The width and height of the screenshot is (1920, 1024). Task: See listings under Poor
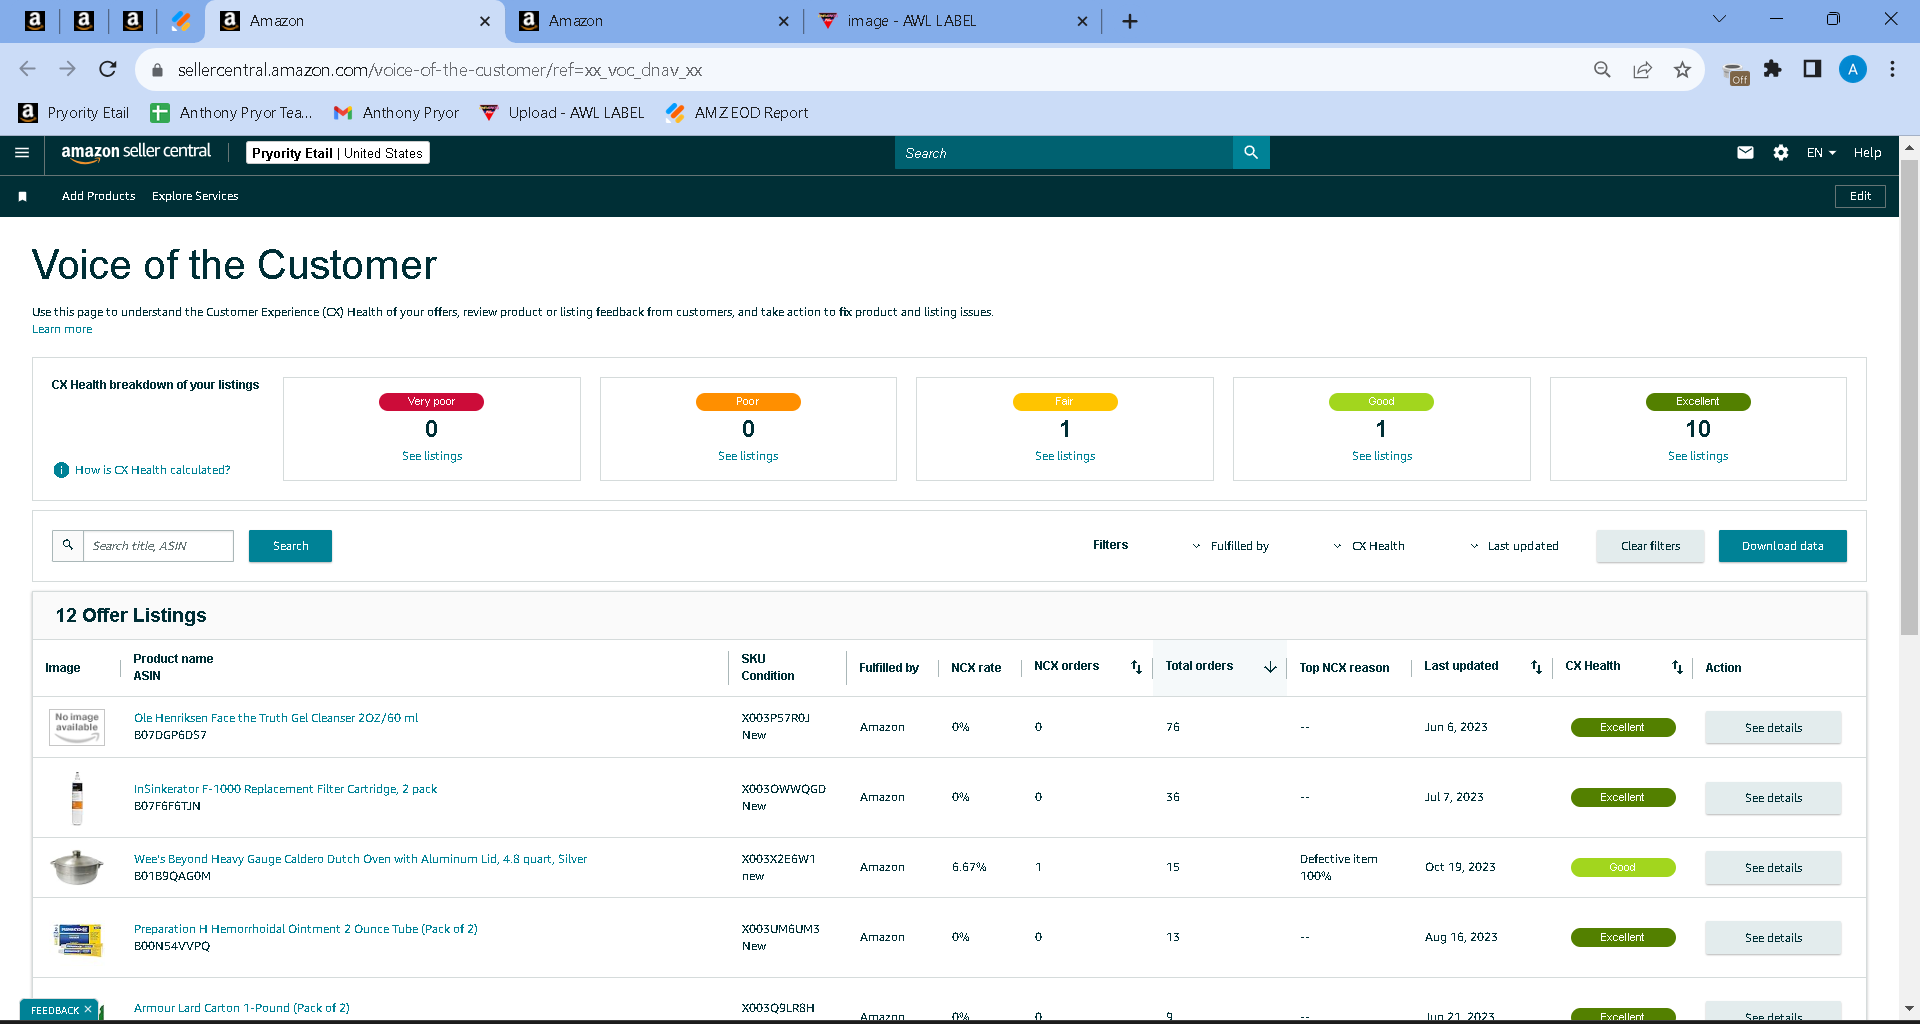click(x=748, y=456)
